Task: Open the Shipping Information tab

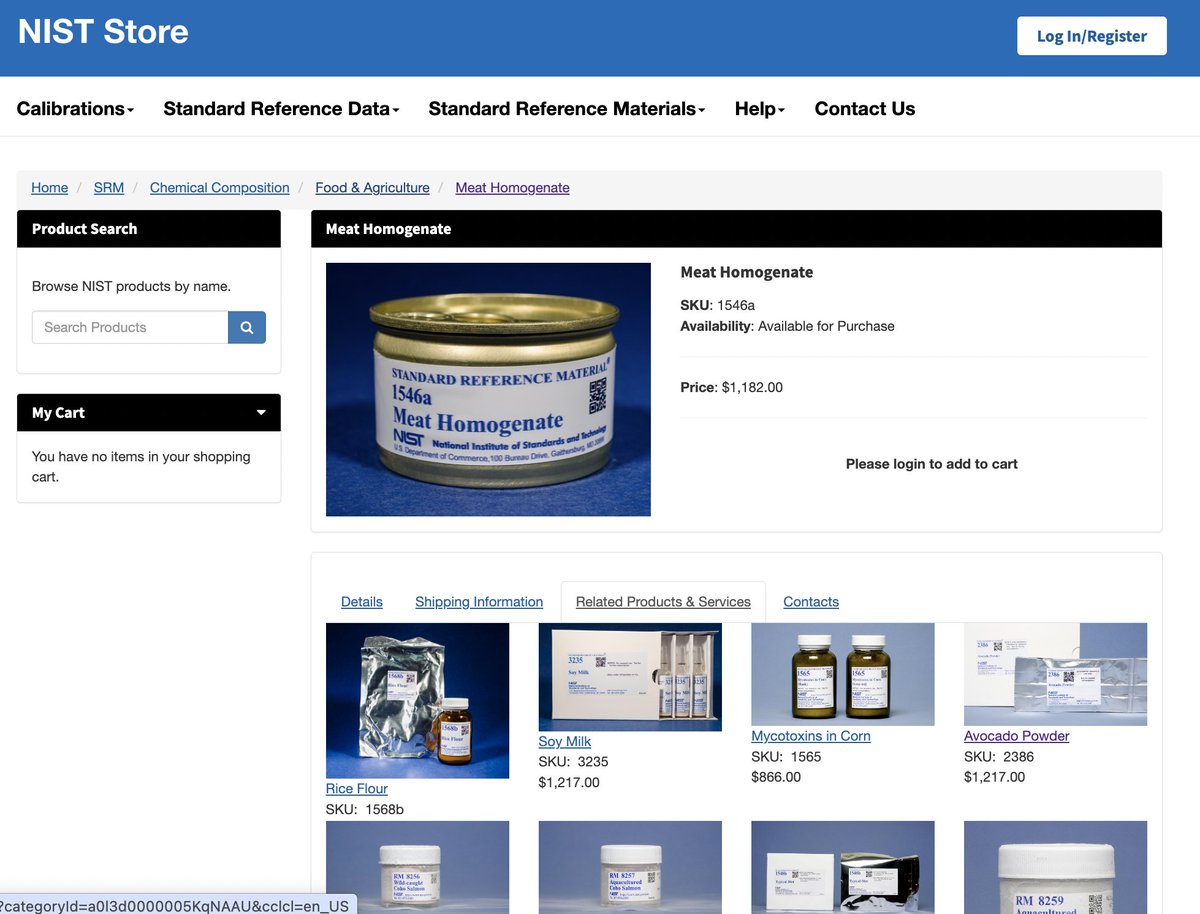Action: [x=479, y=602]
